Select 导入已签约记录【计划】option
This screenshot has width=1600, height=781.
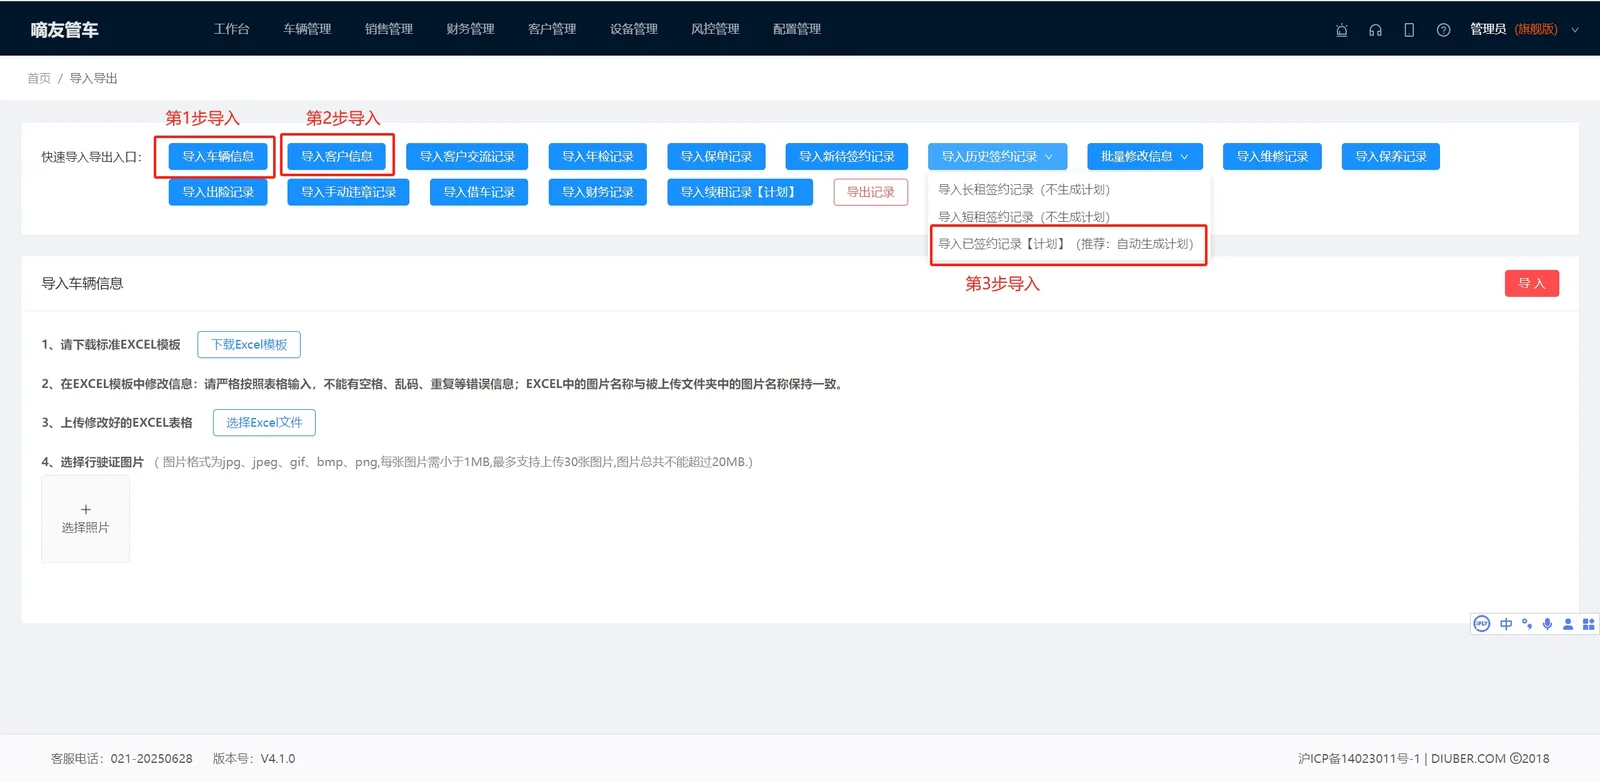click(1069, 244)
